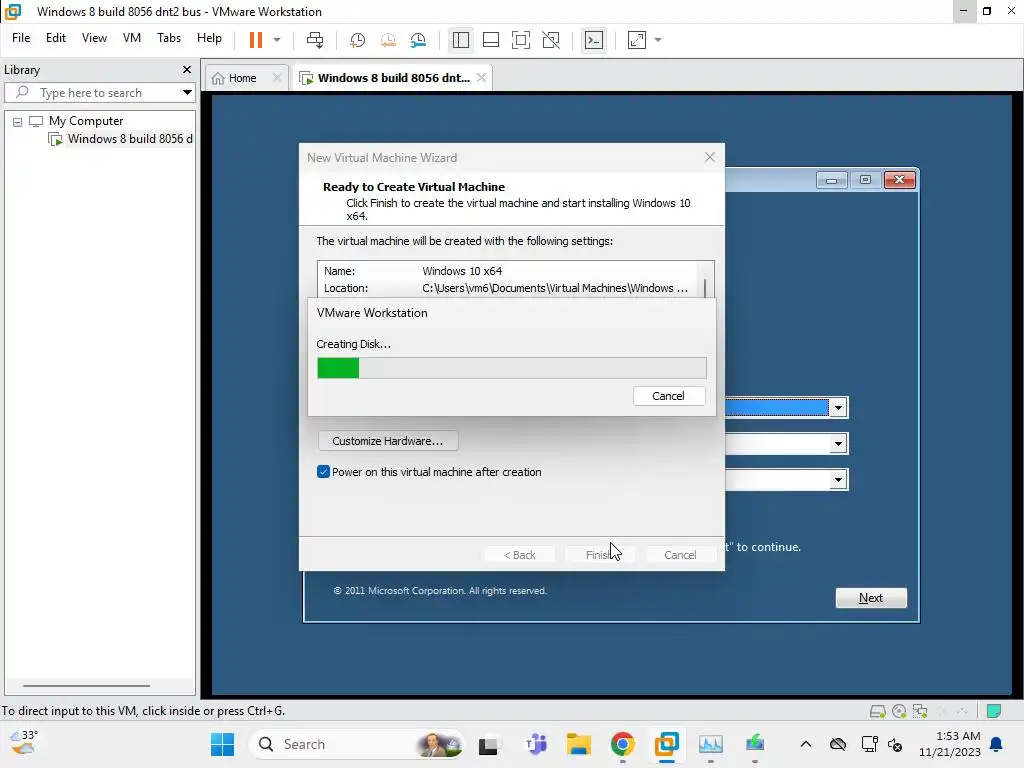Click the Revert to snapshot icon

(x=388, y=40)
